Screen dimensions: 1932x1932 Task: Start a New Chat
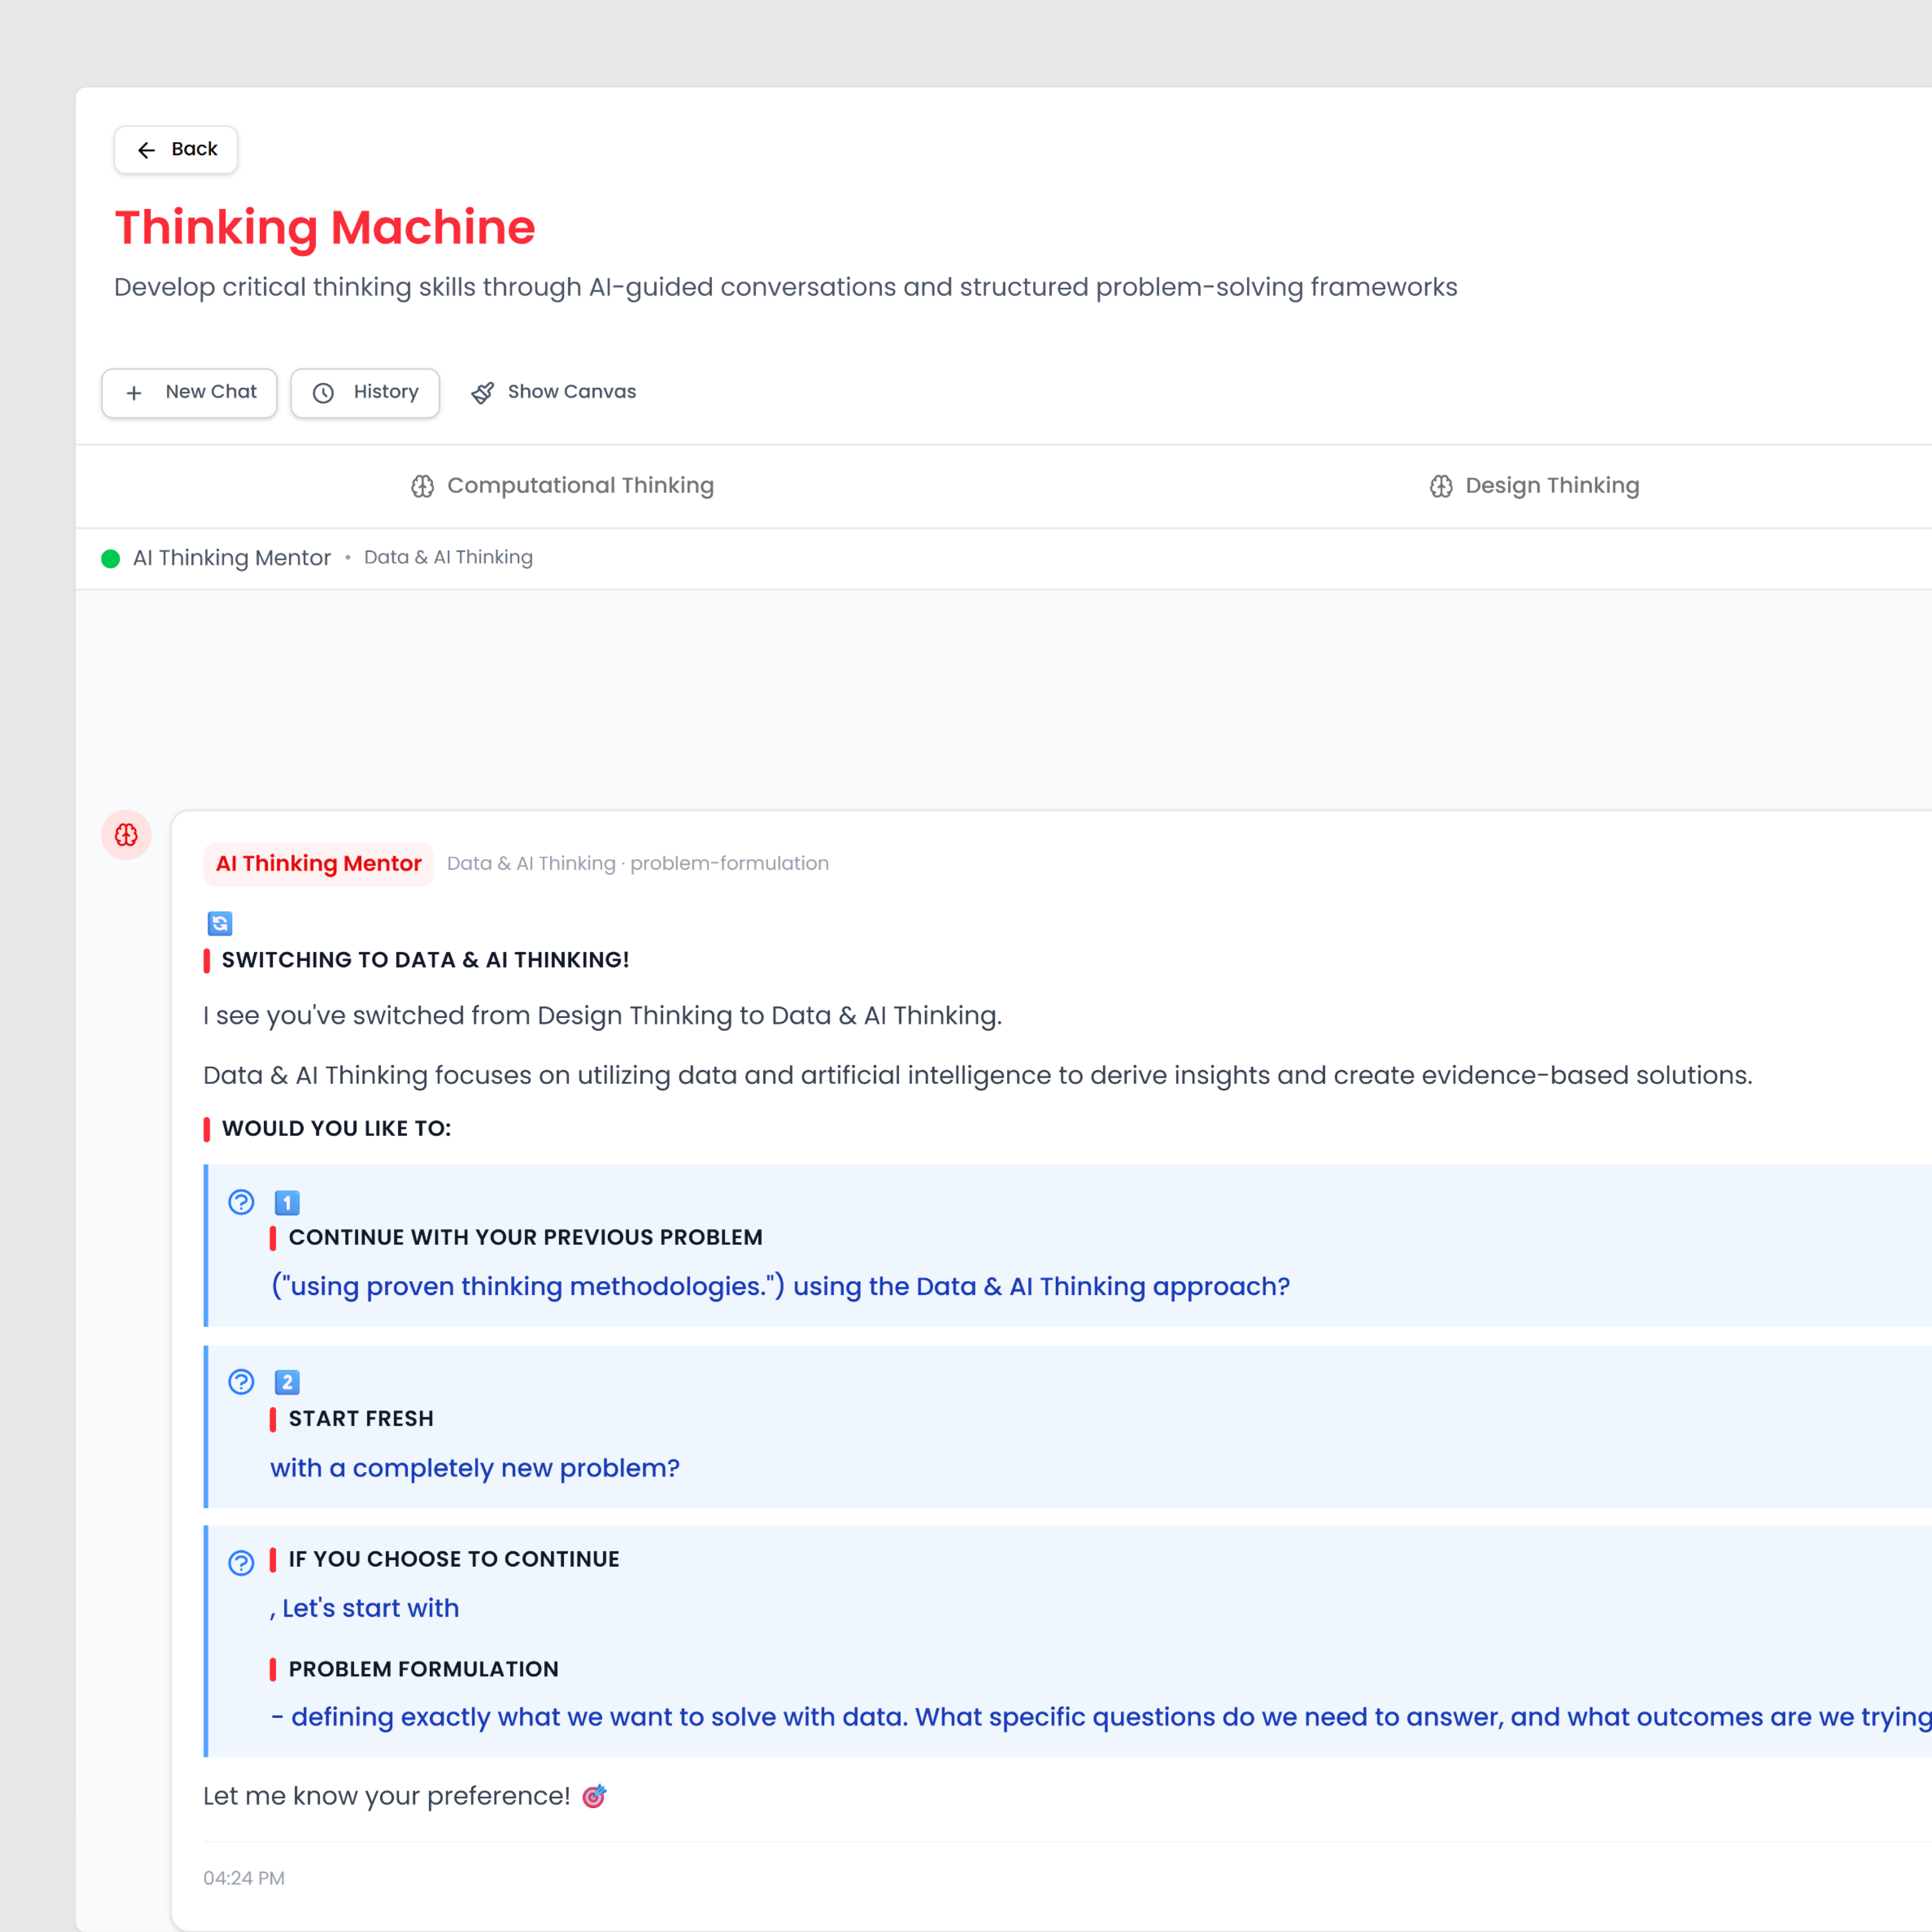click(189, 392)
